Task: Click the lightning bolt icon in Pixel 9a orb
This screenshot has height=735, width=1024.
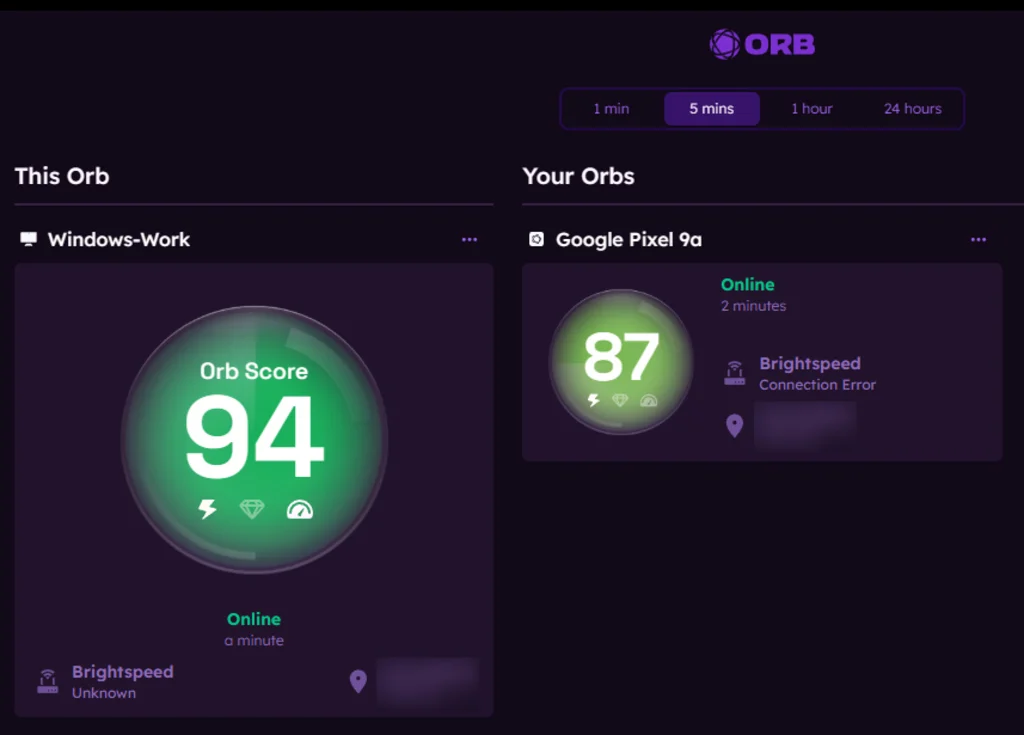Action: (593, 400)
